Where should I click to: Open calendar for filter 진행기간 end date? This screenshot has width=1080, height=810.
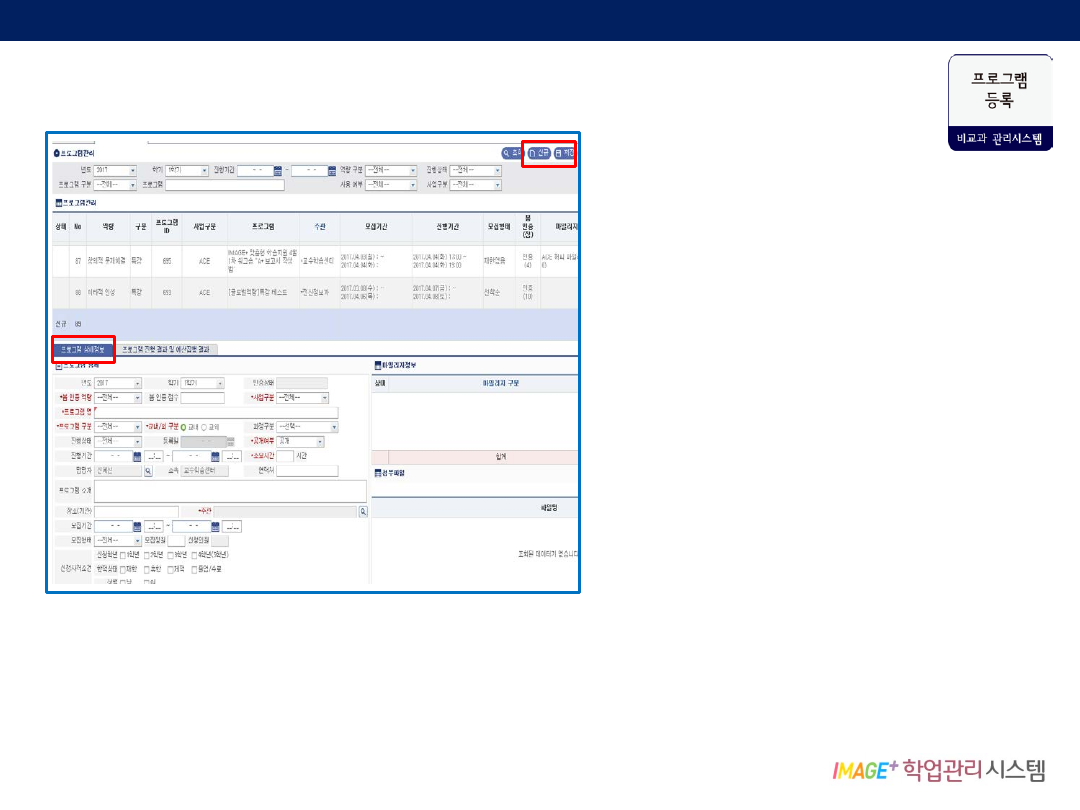coord(332,171)
